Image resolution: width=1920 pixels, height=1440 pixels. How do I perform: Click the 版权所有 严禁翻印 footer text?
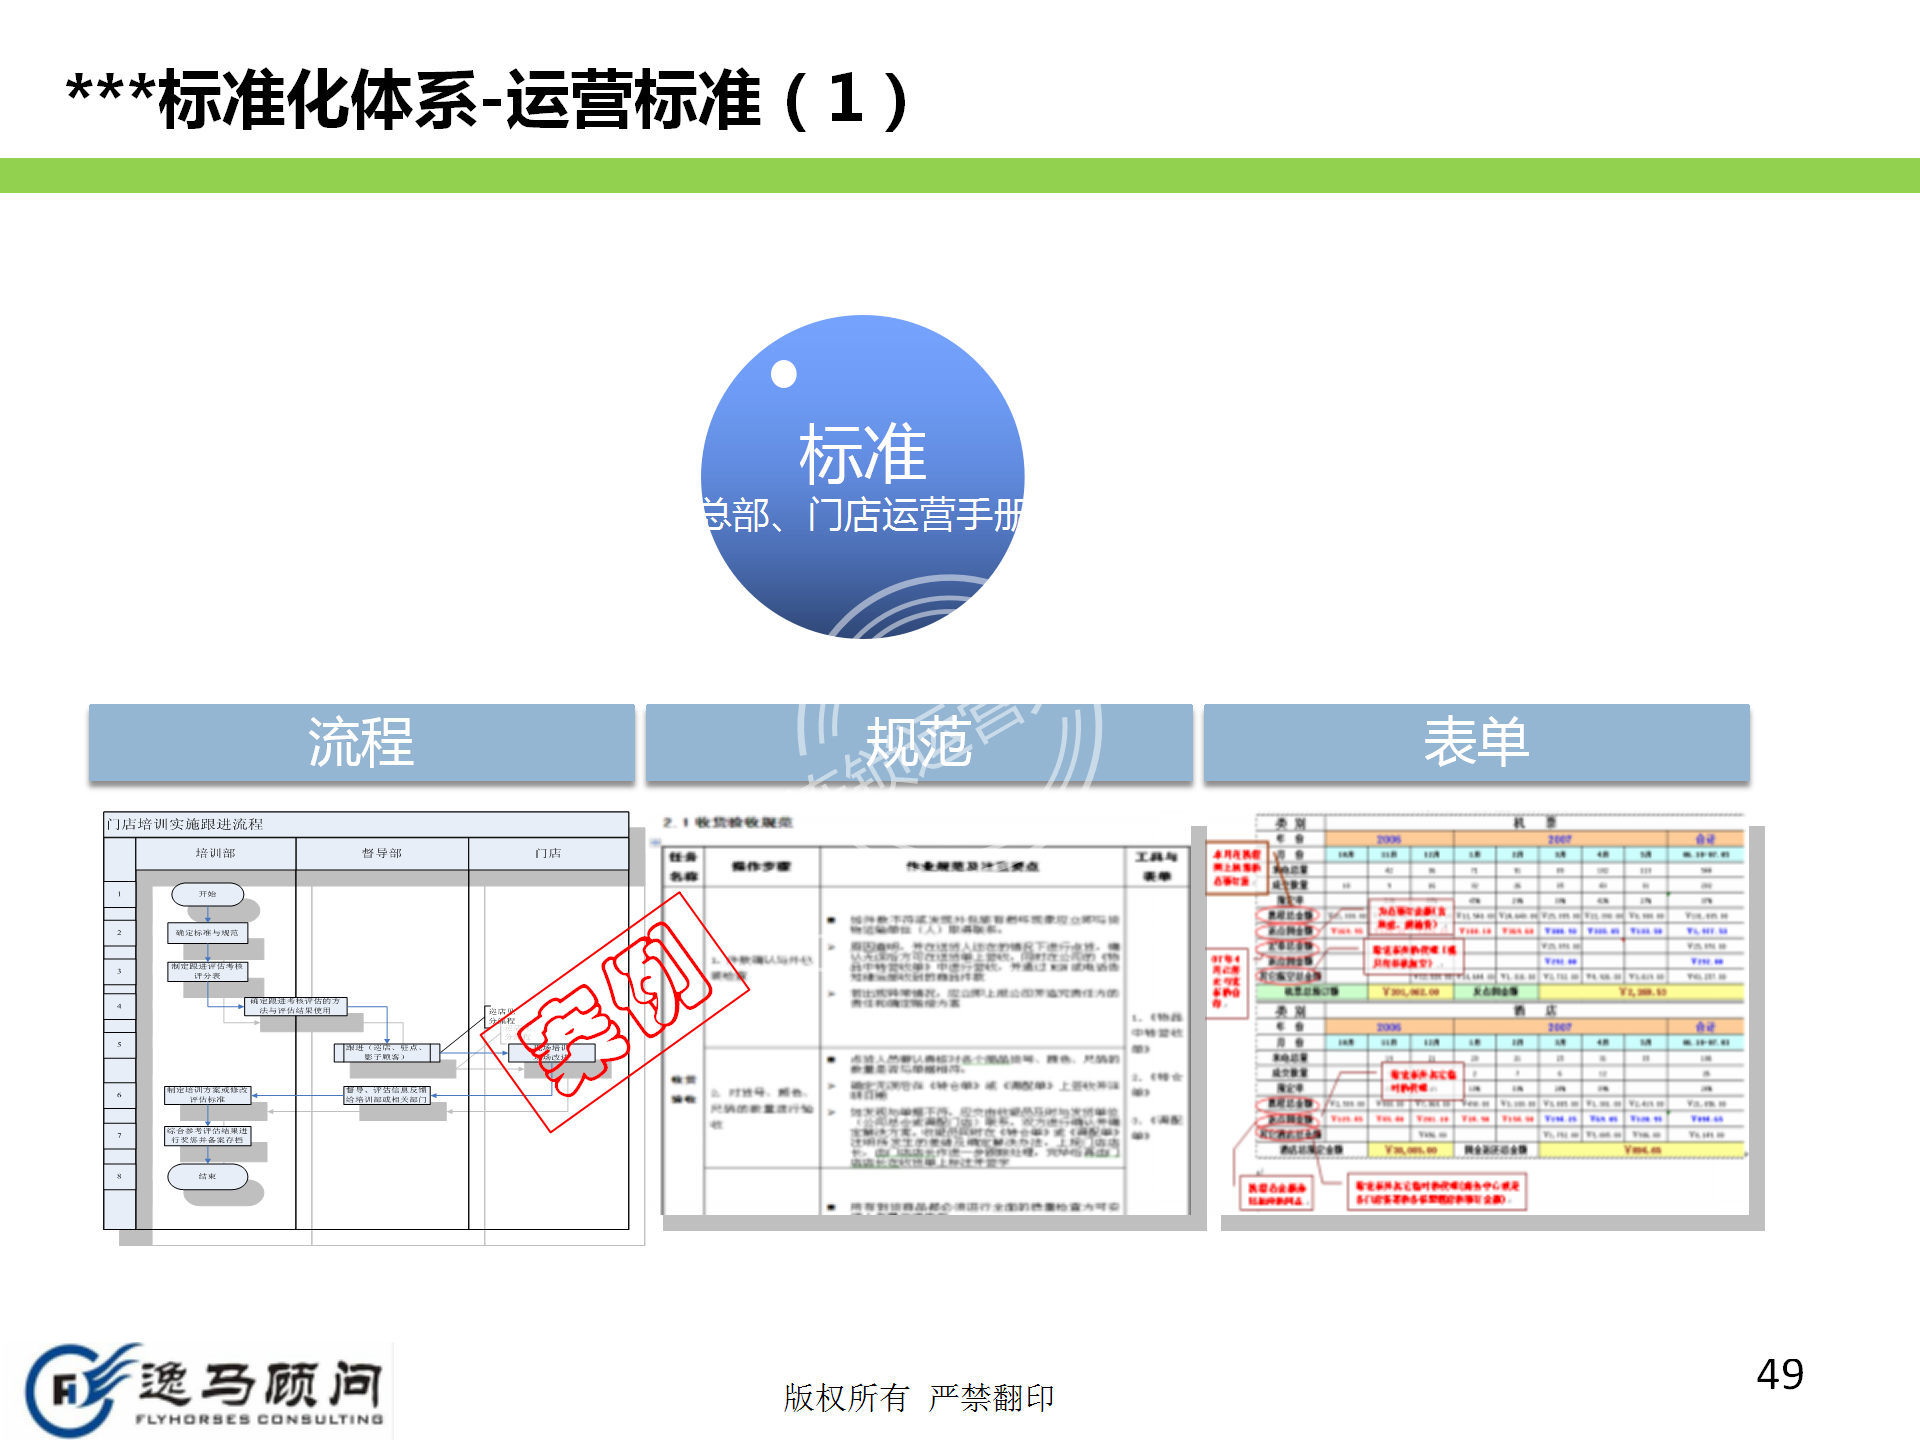point(918,1397)
